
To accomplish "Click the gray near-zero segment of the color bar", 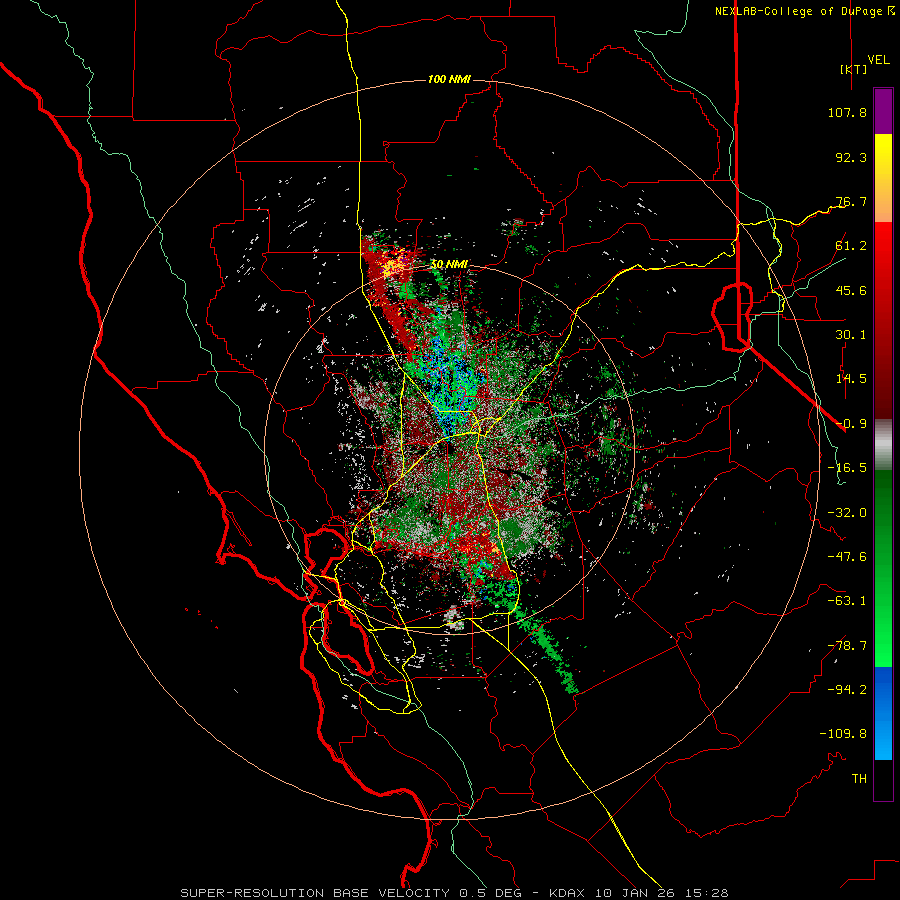I will coord(883,445).
